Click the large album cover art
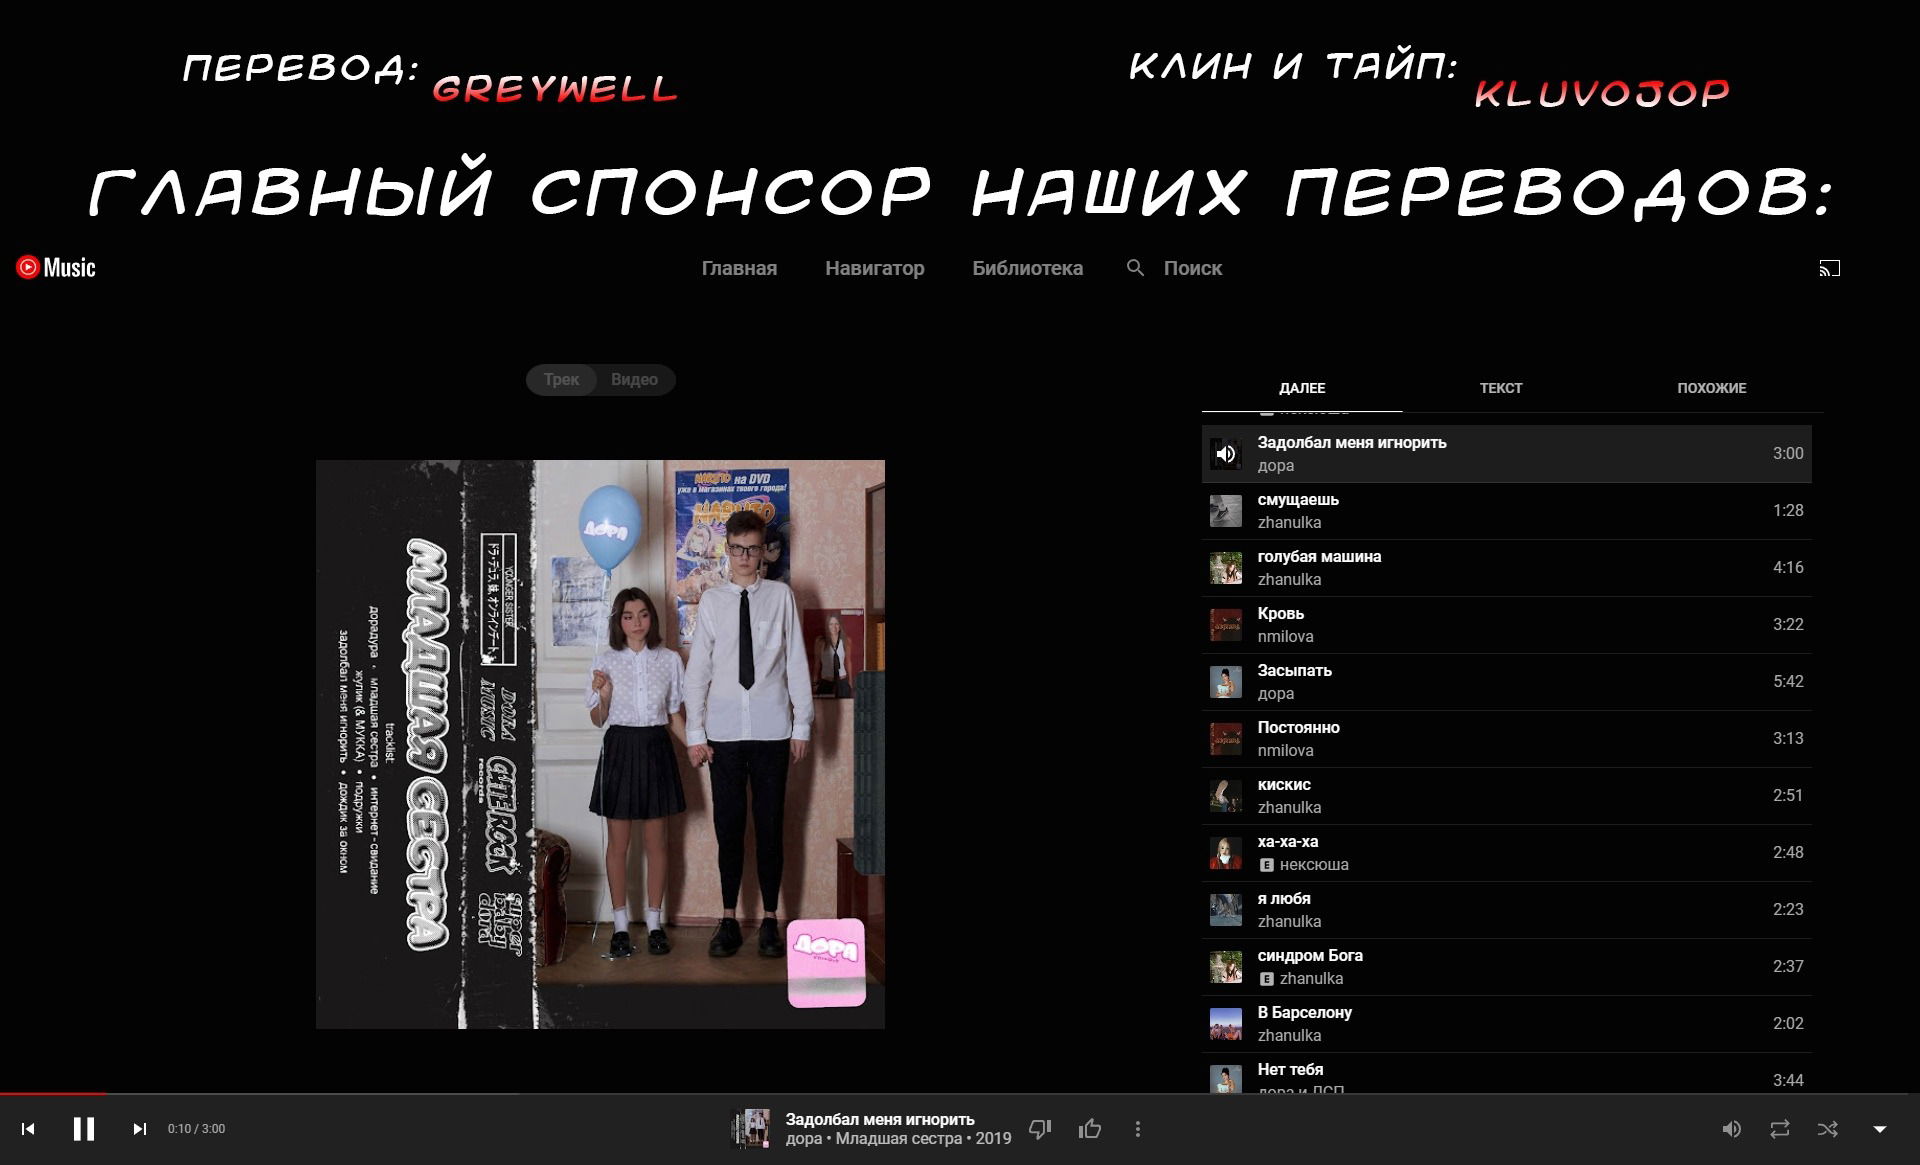The image size is (1920, 1165). click(600, 744)
